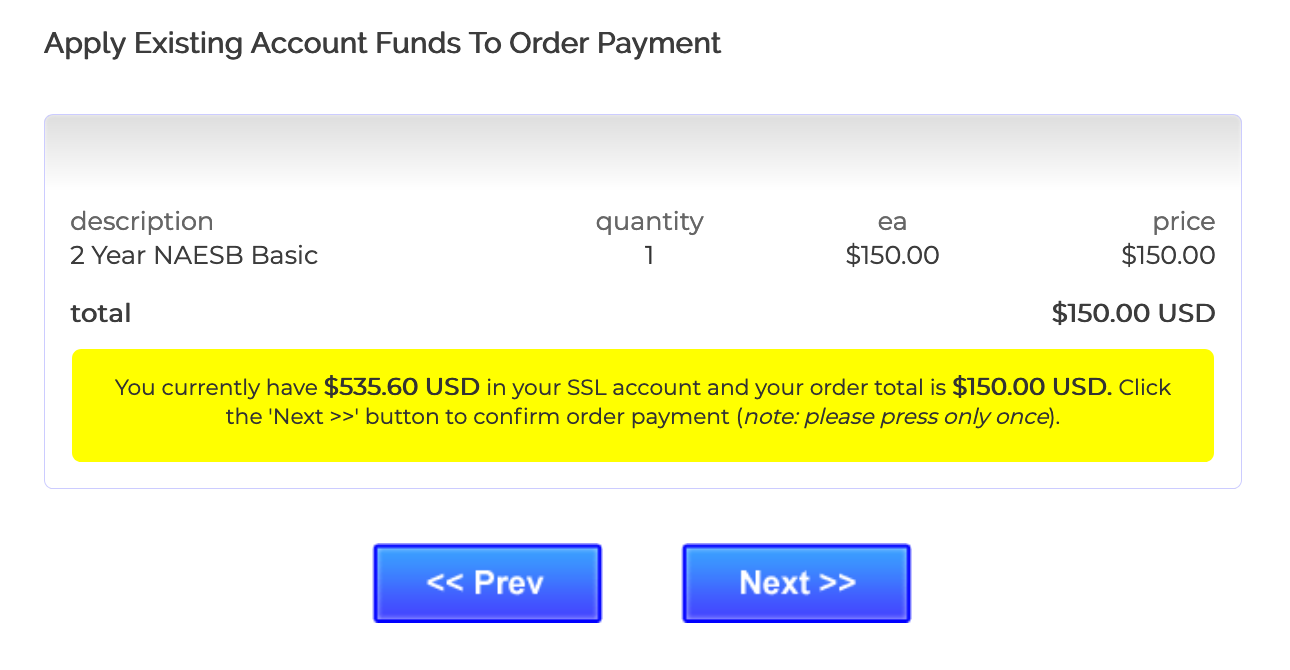The height and width of the screenshot is (670, 1290).
Task: Click the 'Next >>' button to confirm payment
Action: click(796, 583)
